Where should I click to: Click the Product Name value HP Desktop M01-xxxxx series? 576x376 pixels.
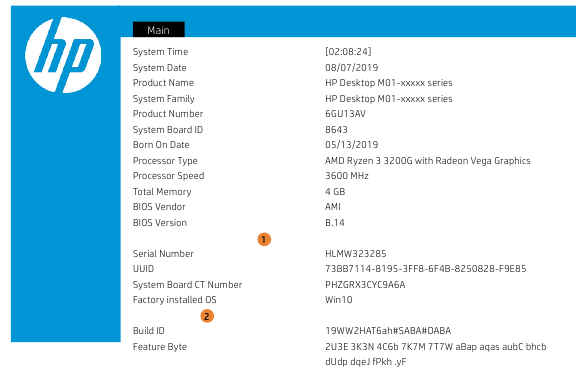coord(389,83)
